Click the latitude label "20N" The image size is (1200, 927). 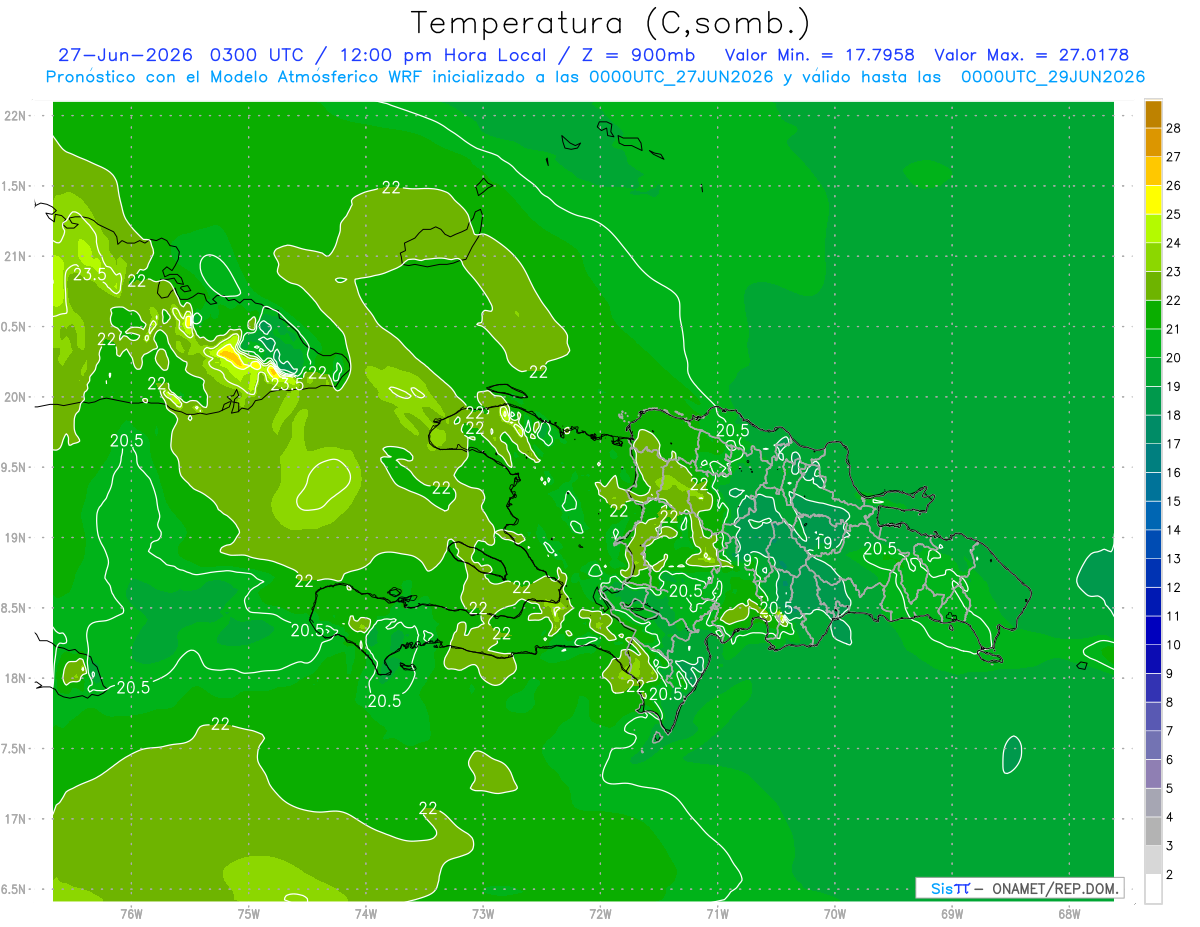click(x=16, y=397)
